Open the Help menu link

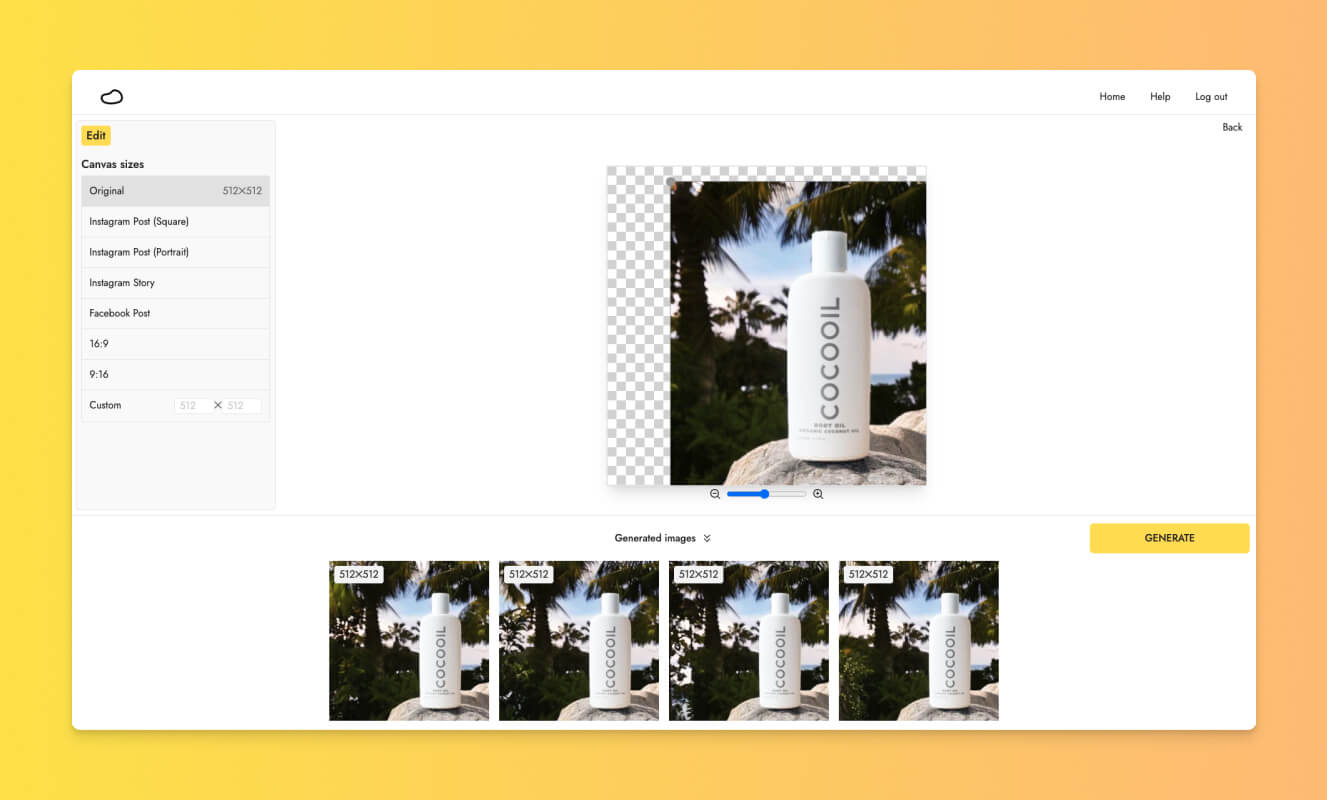click(x=1160, y=97)
